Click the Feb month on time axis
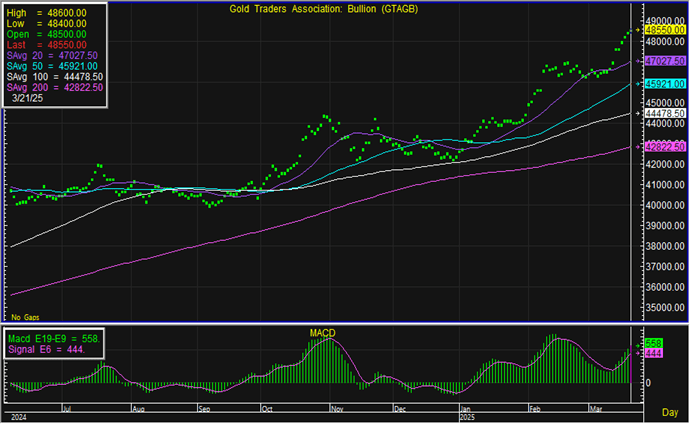This screenshot has height=424, width=690. (x=535, y=409)
